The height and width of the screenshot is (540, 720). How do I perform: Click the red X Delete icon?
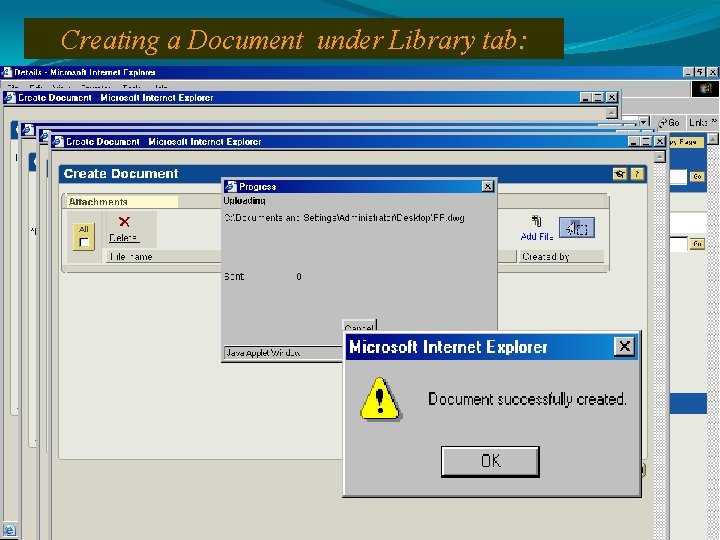[x=124, y=222]
